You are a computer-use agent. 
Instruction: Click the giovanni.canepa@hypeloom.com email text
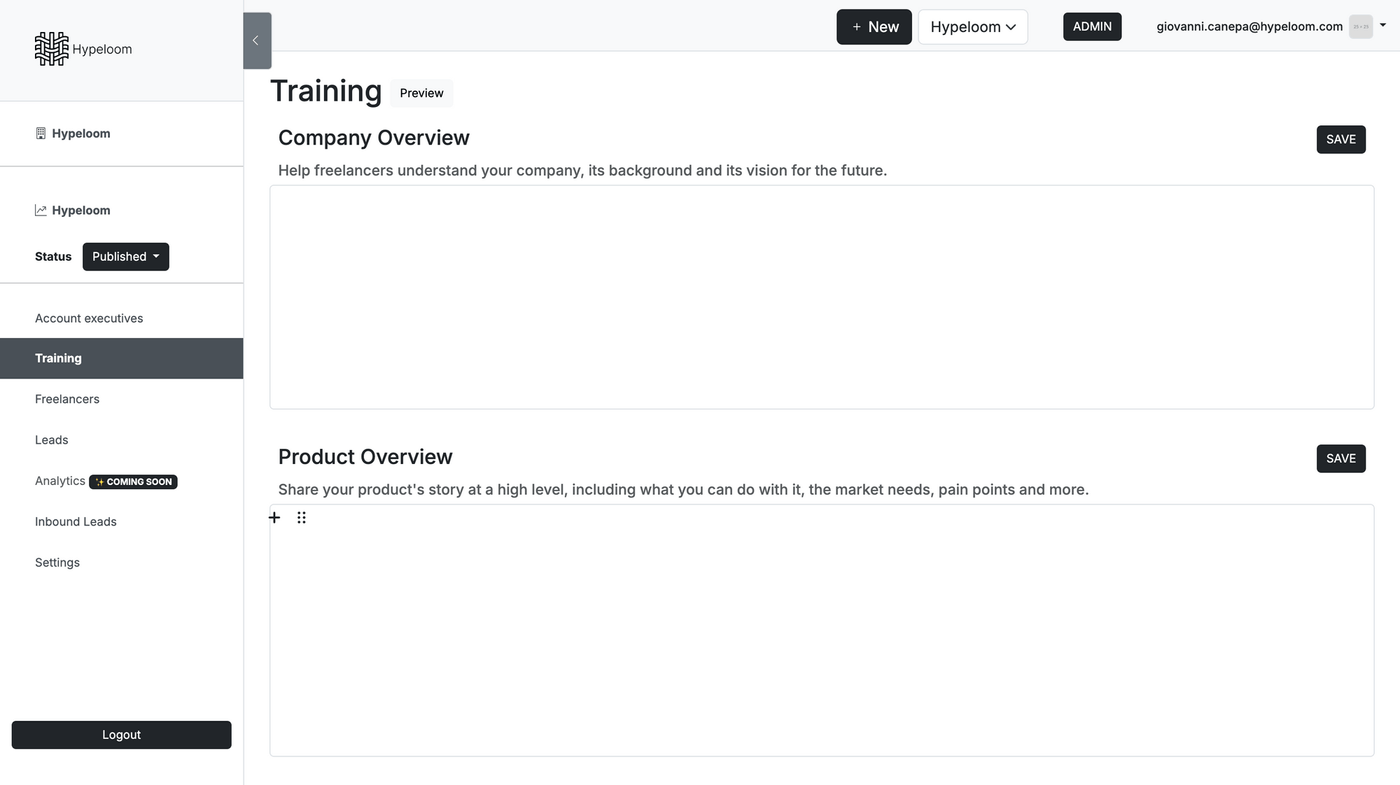pyautogui.click(x=1249, y=27)
